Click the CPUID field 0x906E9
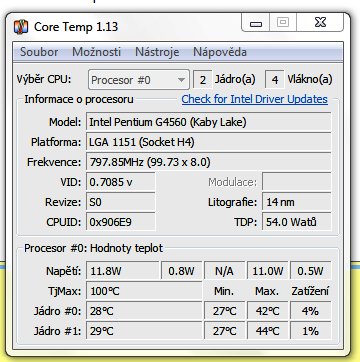Image resolution: width=360 pixels, height=362 pixels. [121, 222]
